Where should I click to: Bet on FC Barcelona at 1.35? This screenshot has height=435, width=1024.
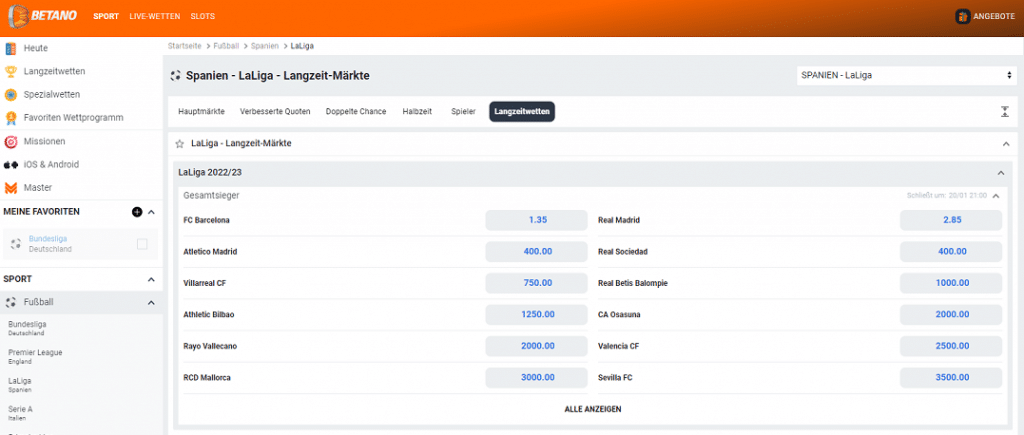(537, 220)
